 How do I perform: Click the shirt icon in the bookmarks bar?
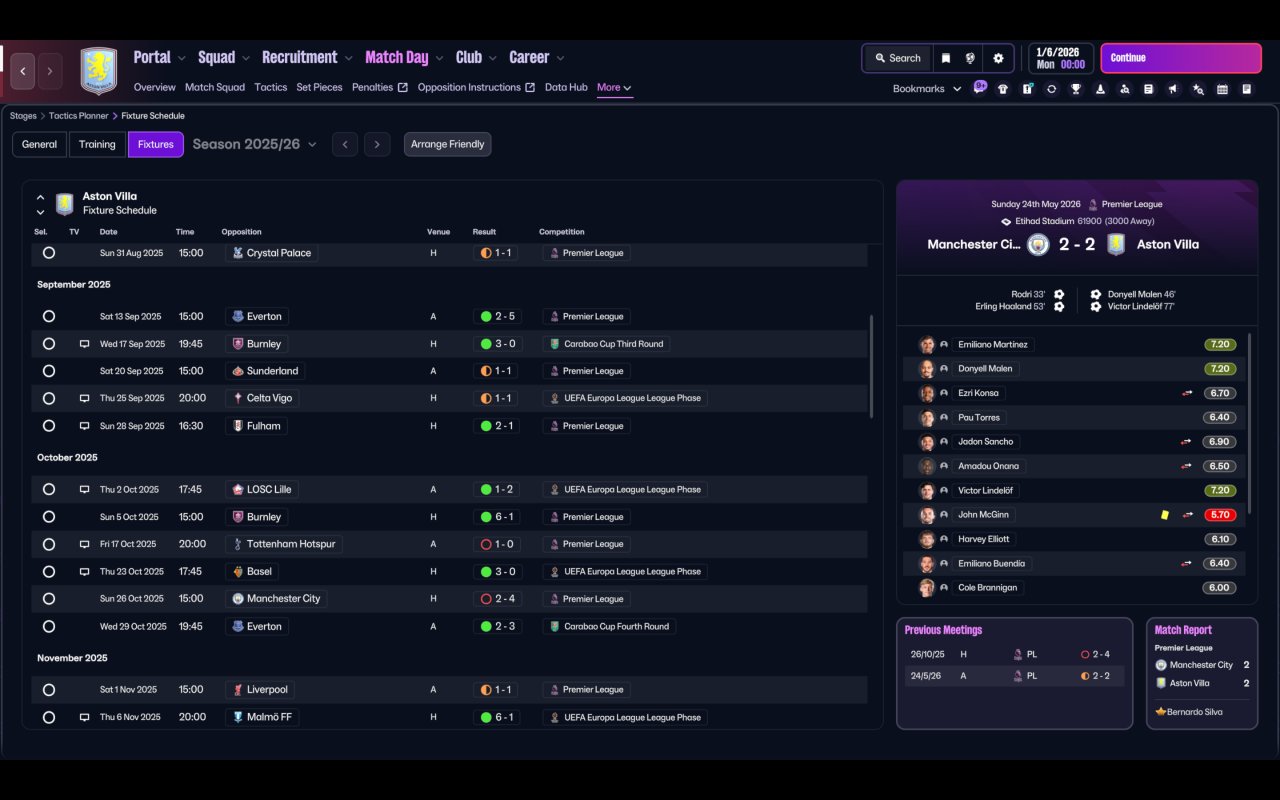pyautogui.click(x=1003, y=89)
